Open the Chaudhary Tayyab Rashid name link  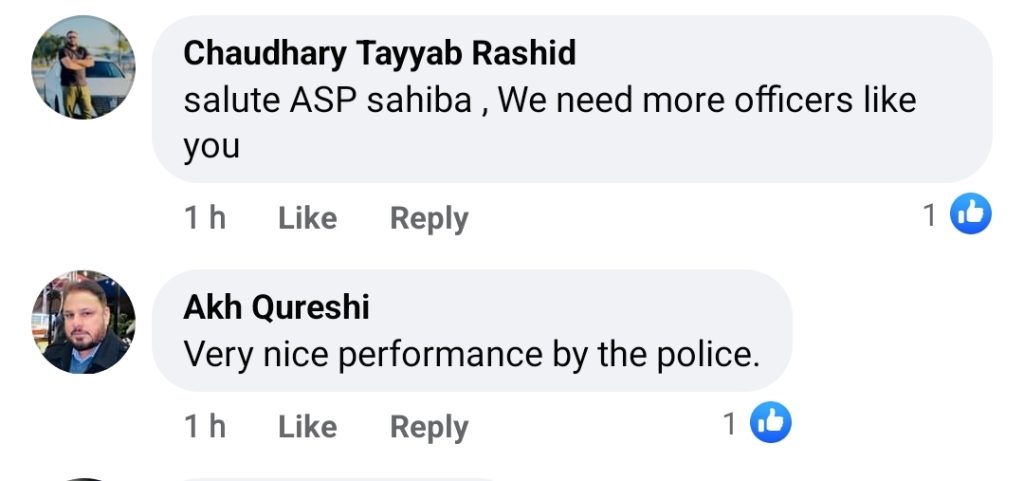pyautogui.click(x=379, y=53)
